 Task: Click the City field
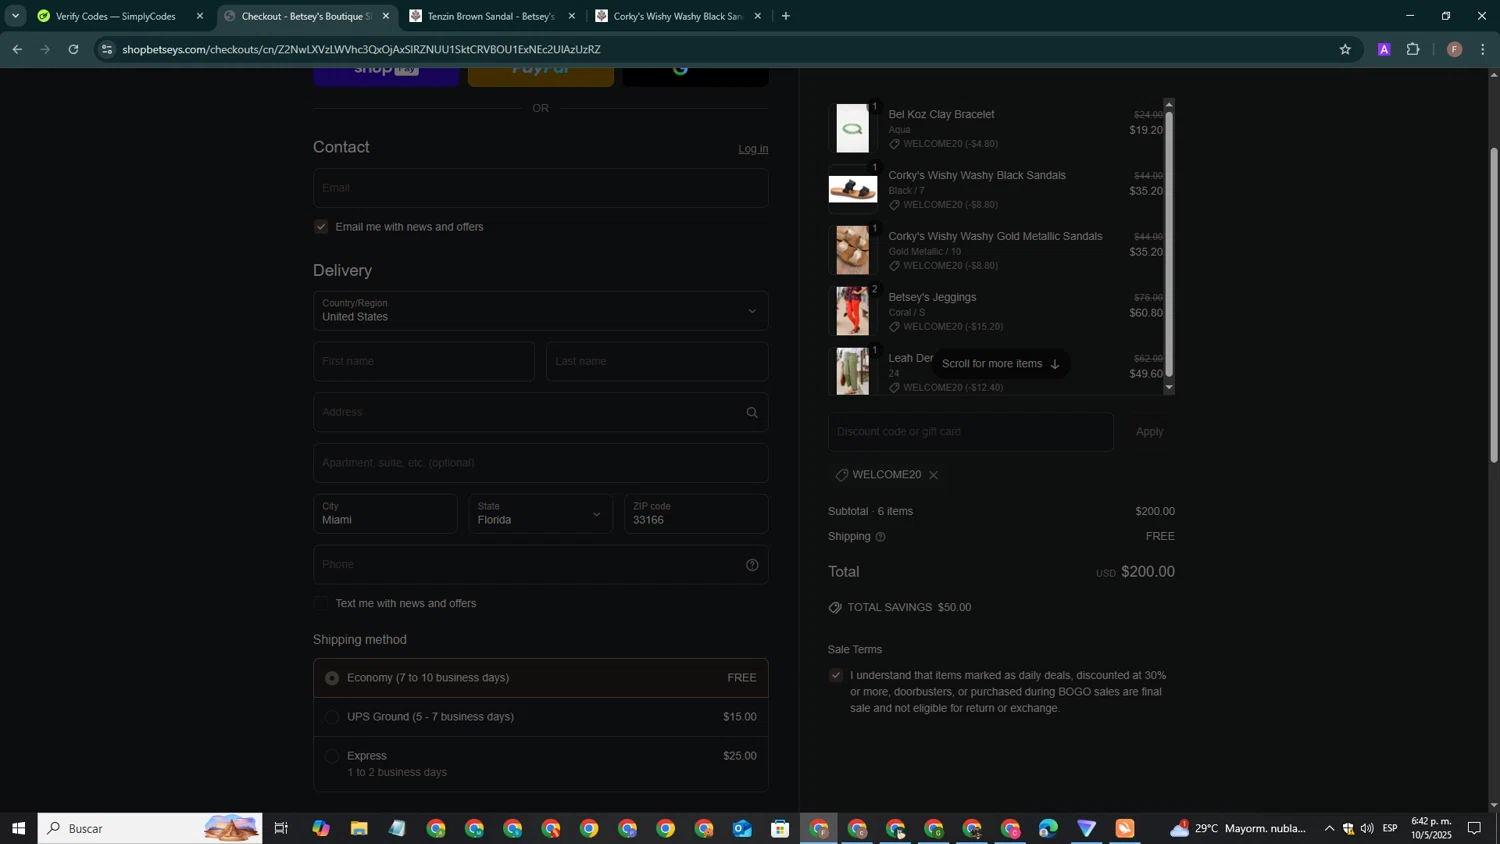click(x=385, y=514)
